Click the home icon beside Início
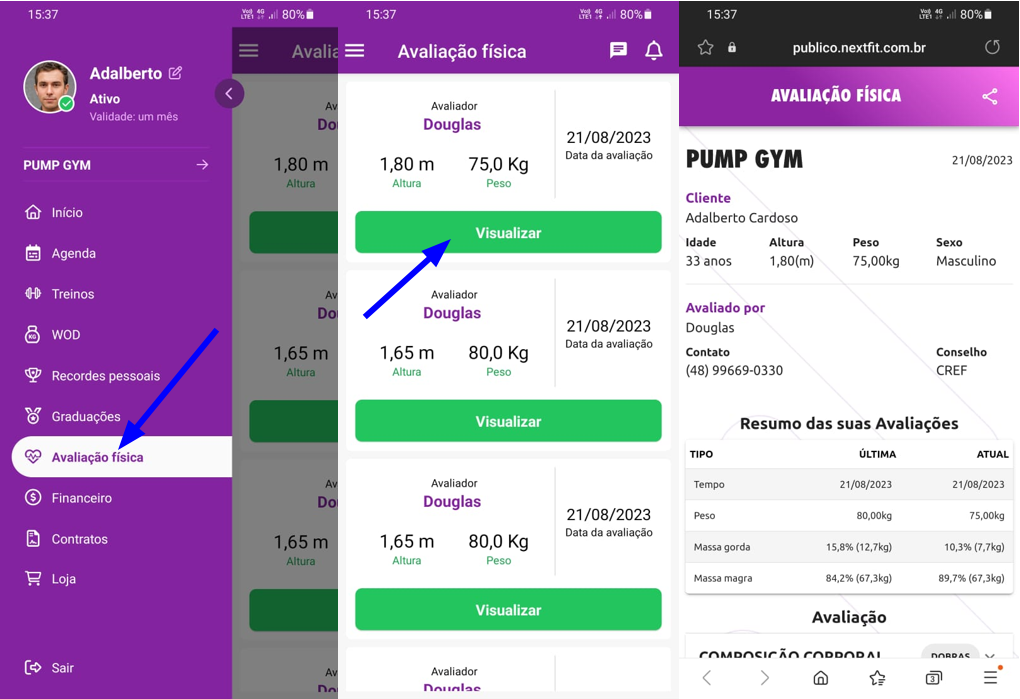Viewport: 1020px width, 699px height. coord(33,212)
